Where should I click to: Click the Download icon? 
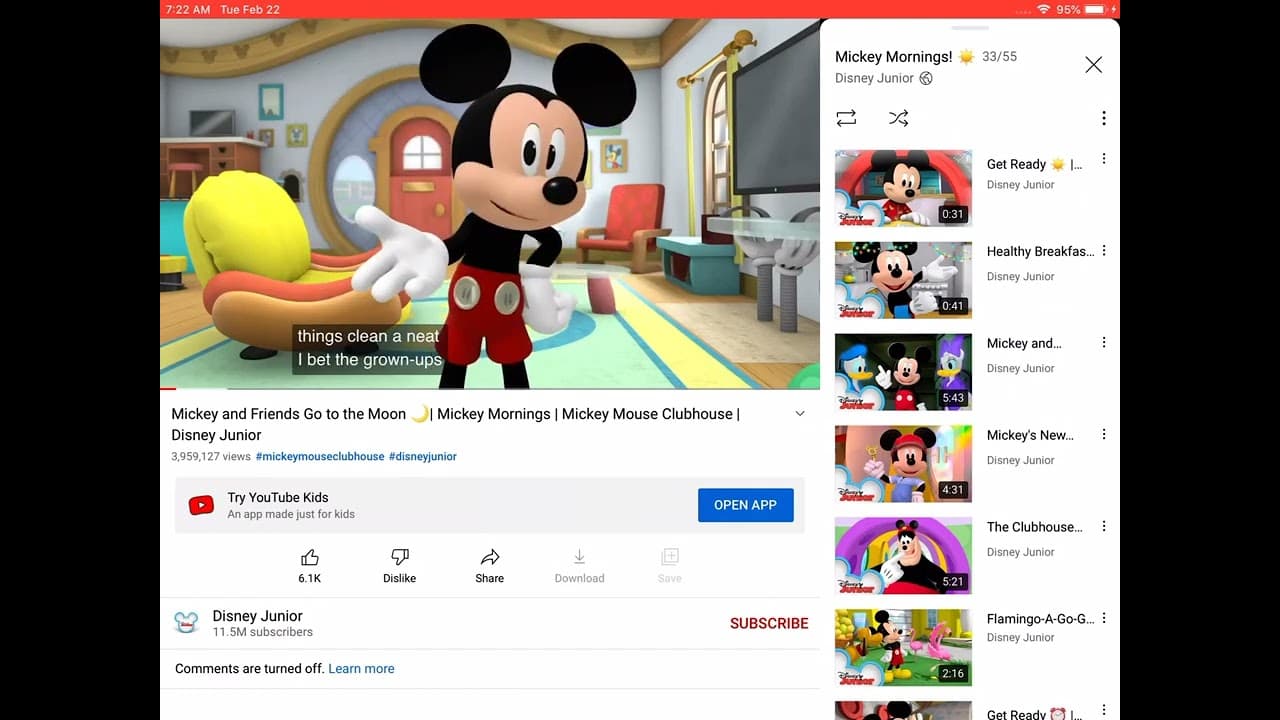tap(579, 557)
